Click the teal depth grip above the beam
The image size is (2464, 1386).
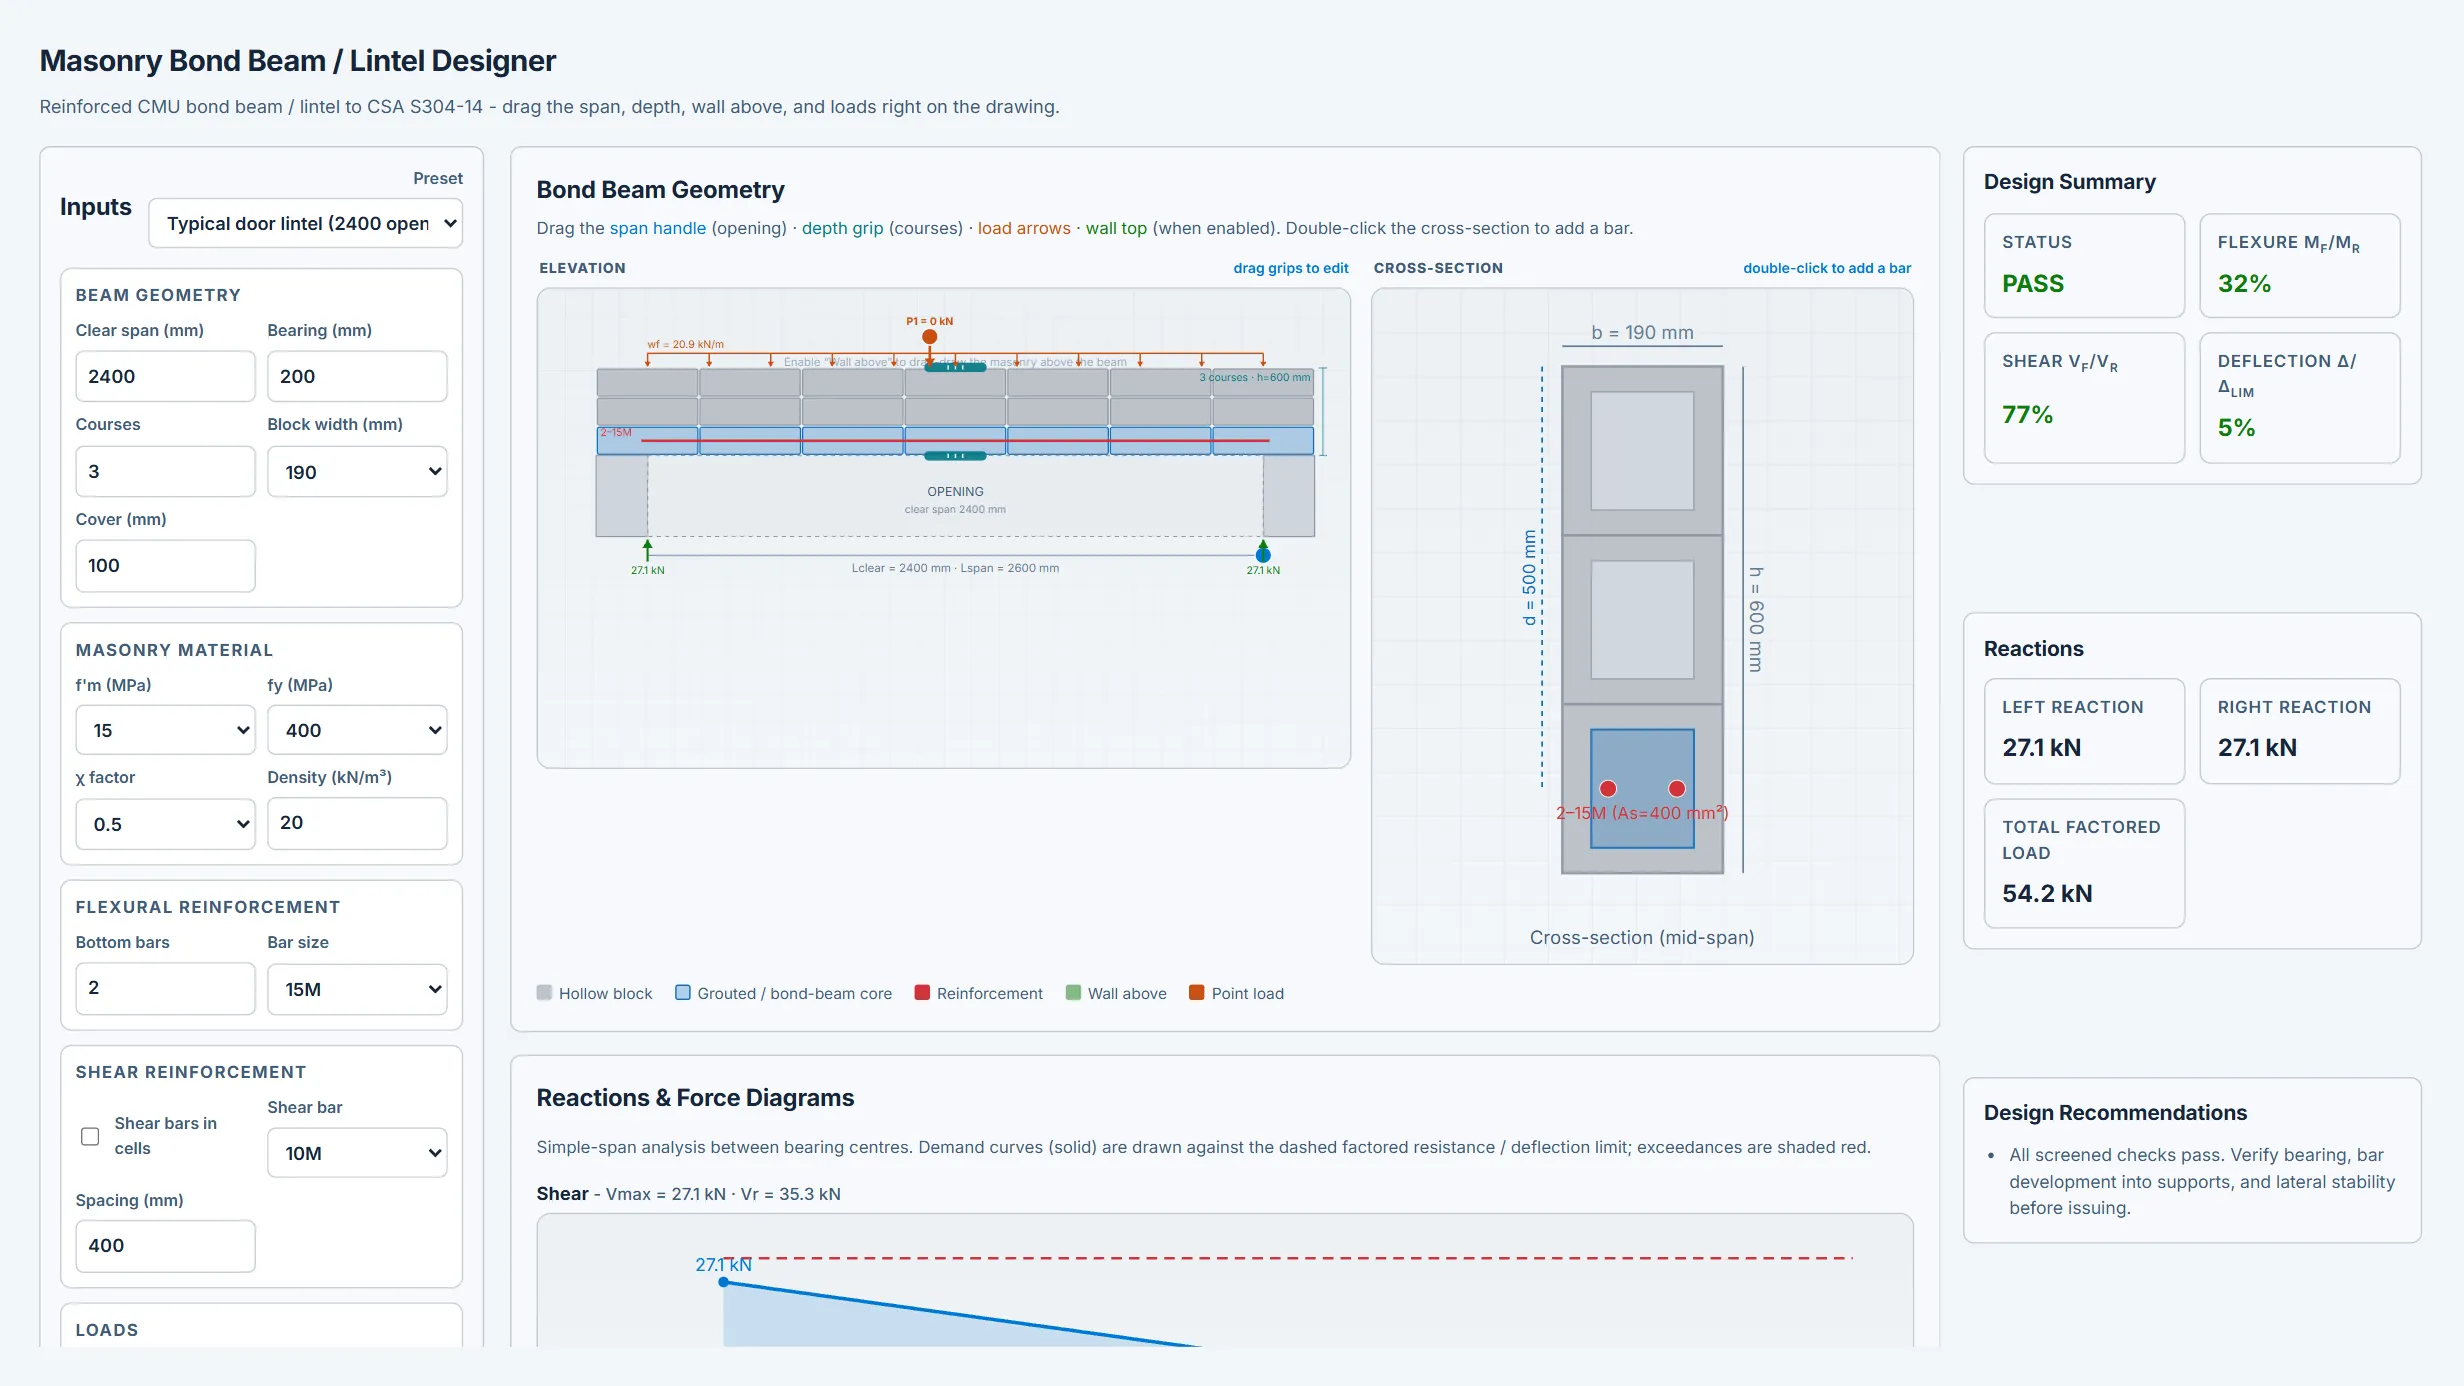click(955, 368)
